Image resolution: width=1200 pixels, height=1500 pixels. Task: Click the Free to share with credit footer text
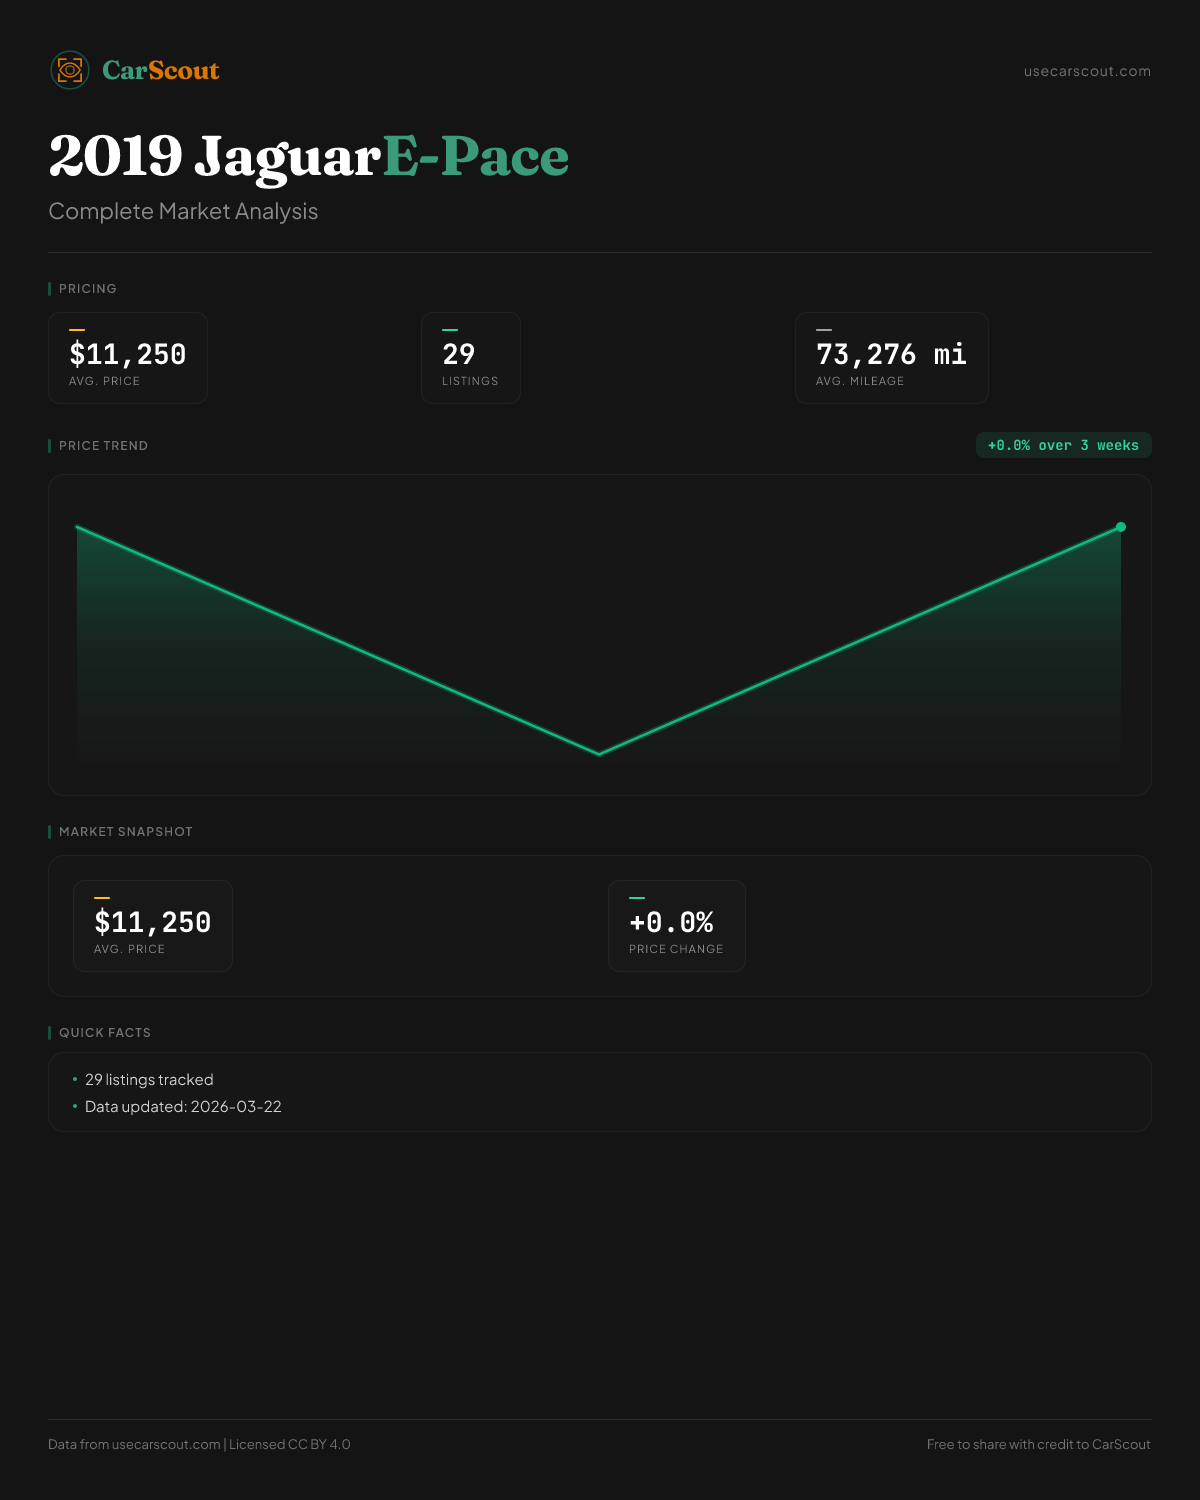1038,1444
